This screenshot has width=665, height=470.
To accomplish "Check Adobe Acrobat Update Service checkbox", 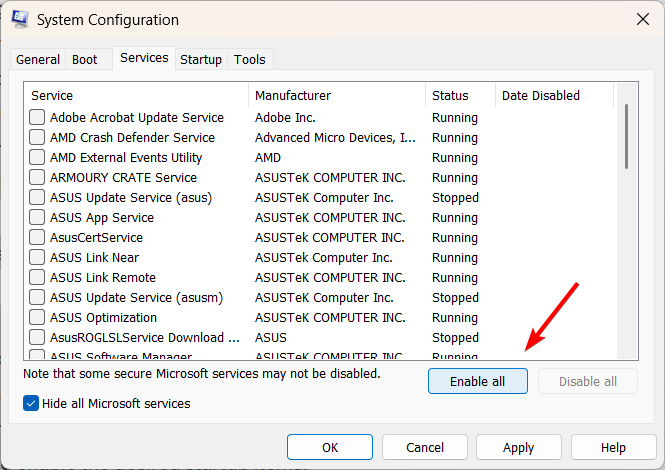I will 37,117.
